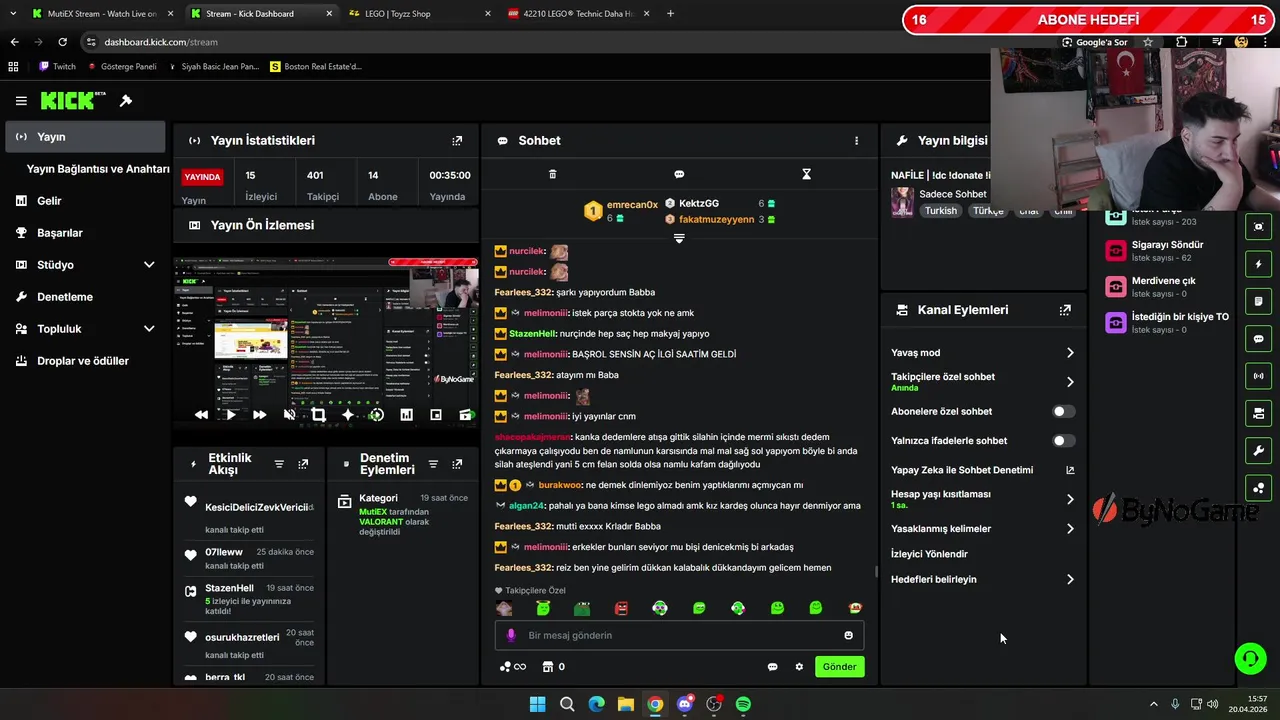Expand Hesap yaşı kısıtlaması options

coord(1070,499)
